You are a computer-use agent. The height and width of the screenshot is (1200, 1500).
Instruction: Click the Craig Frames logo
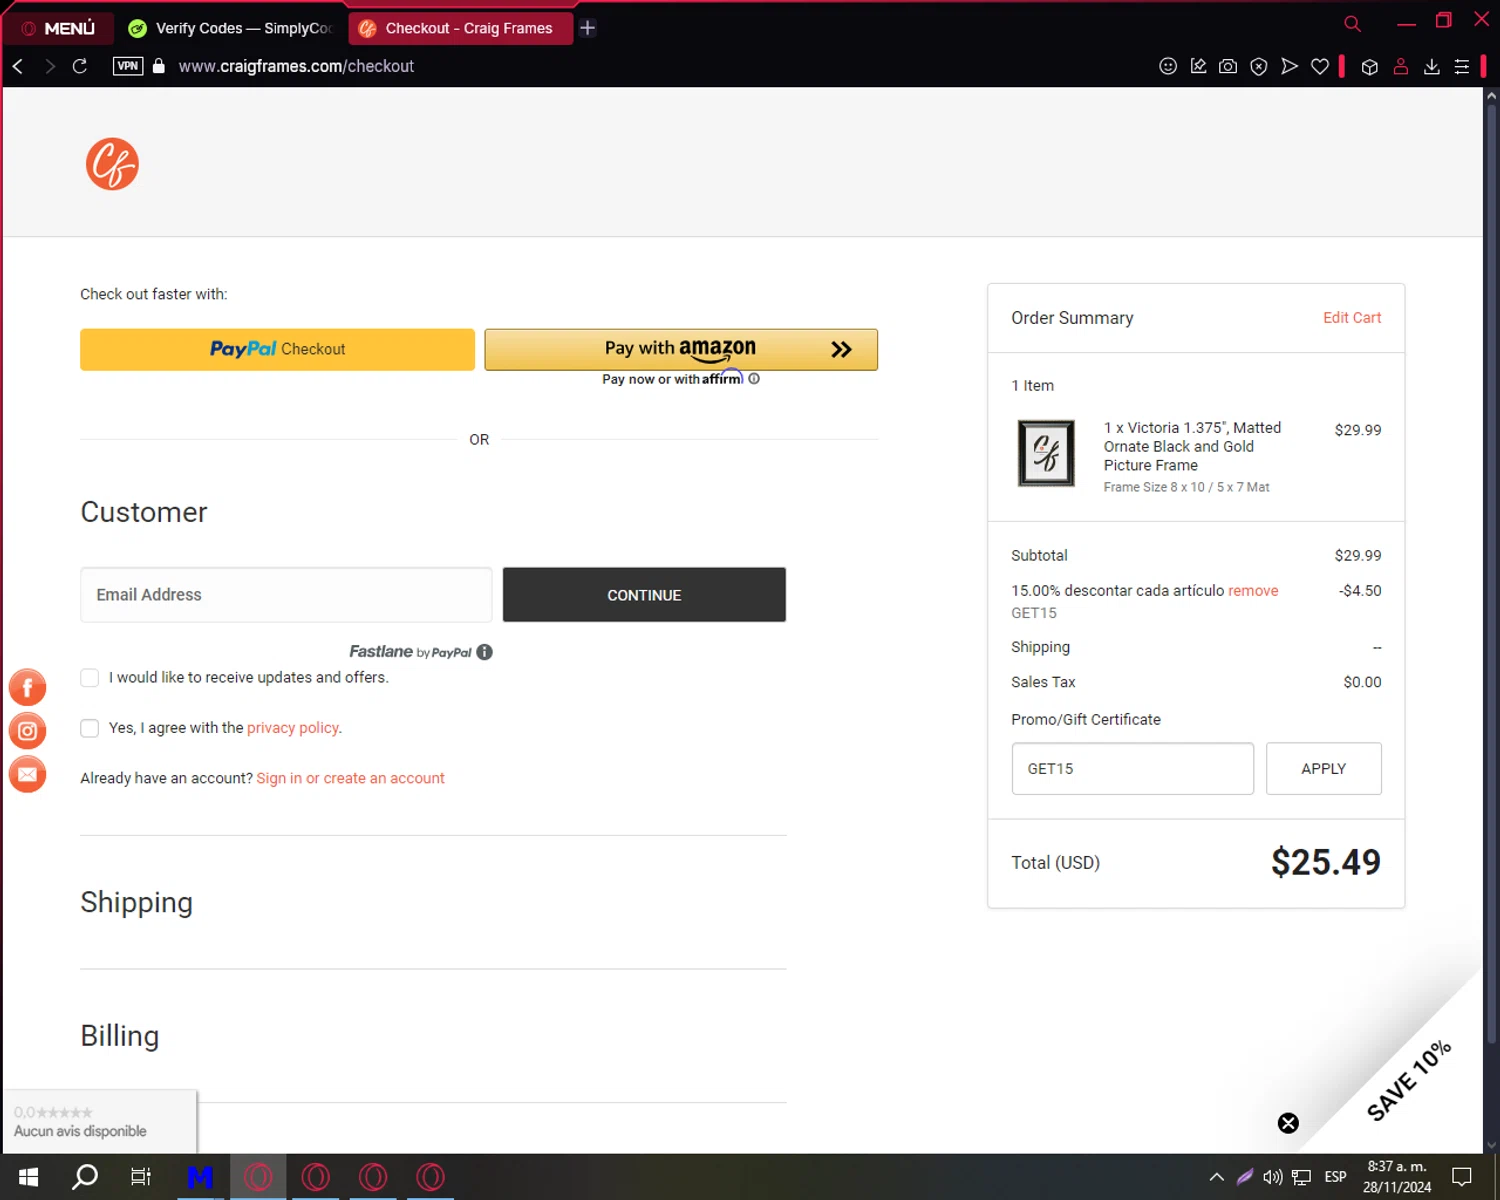point(112,164)
